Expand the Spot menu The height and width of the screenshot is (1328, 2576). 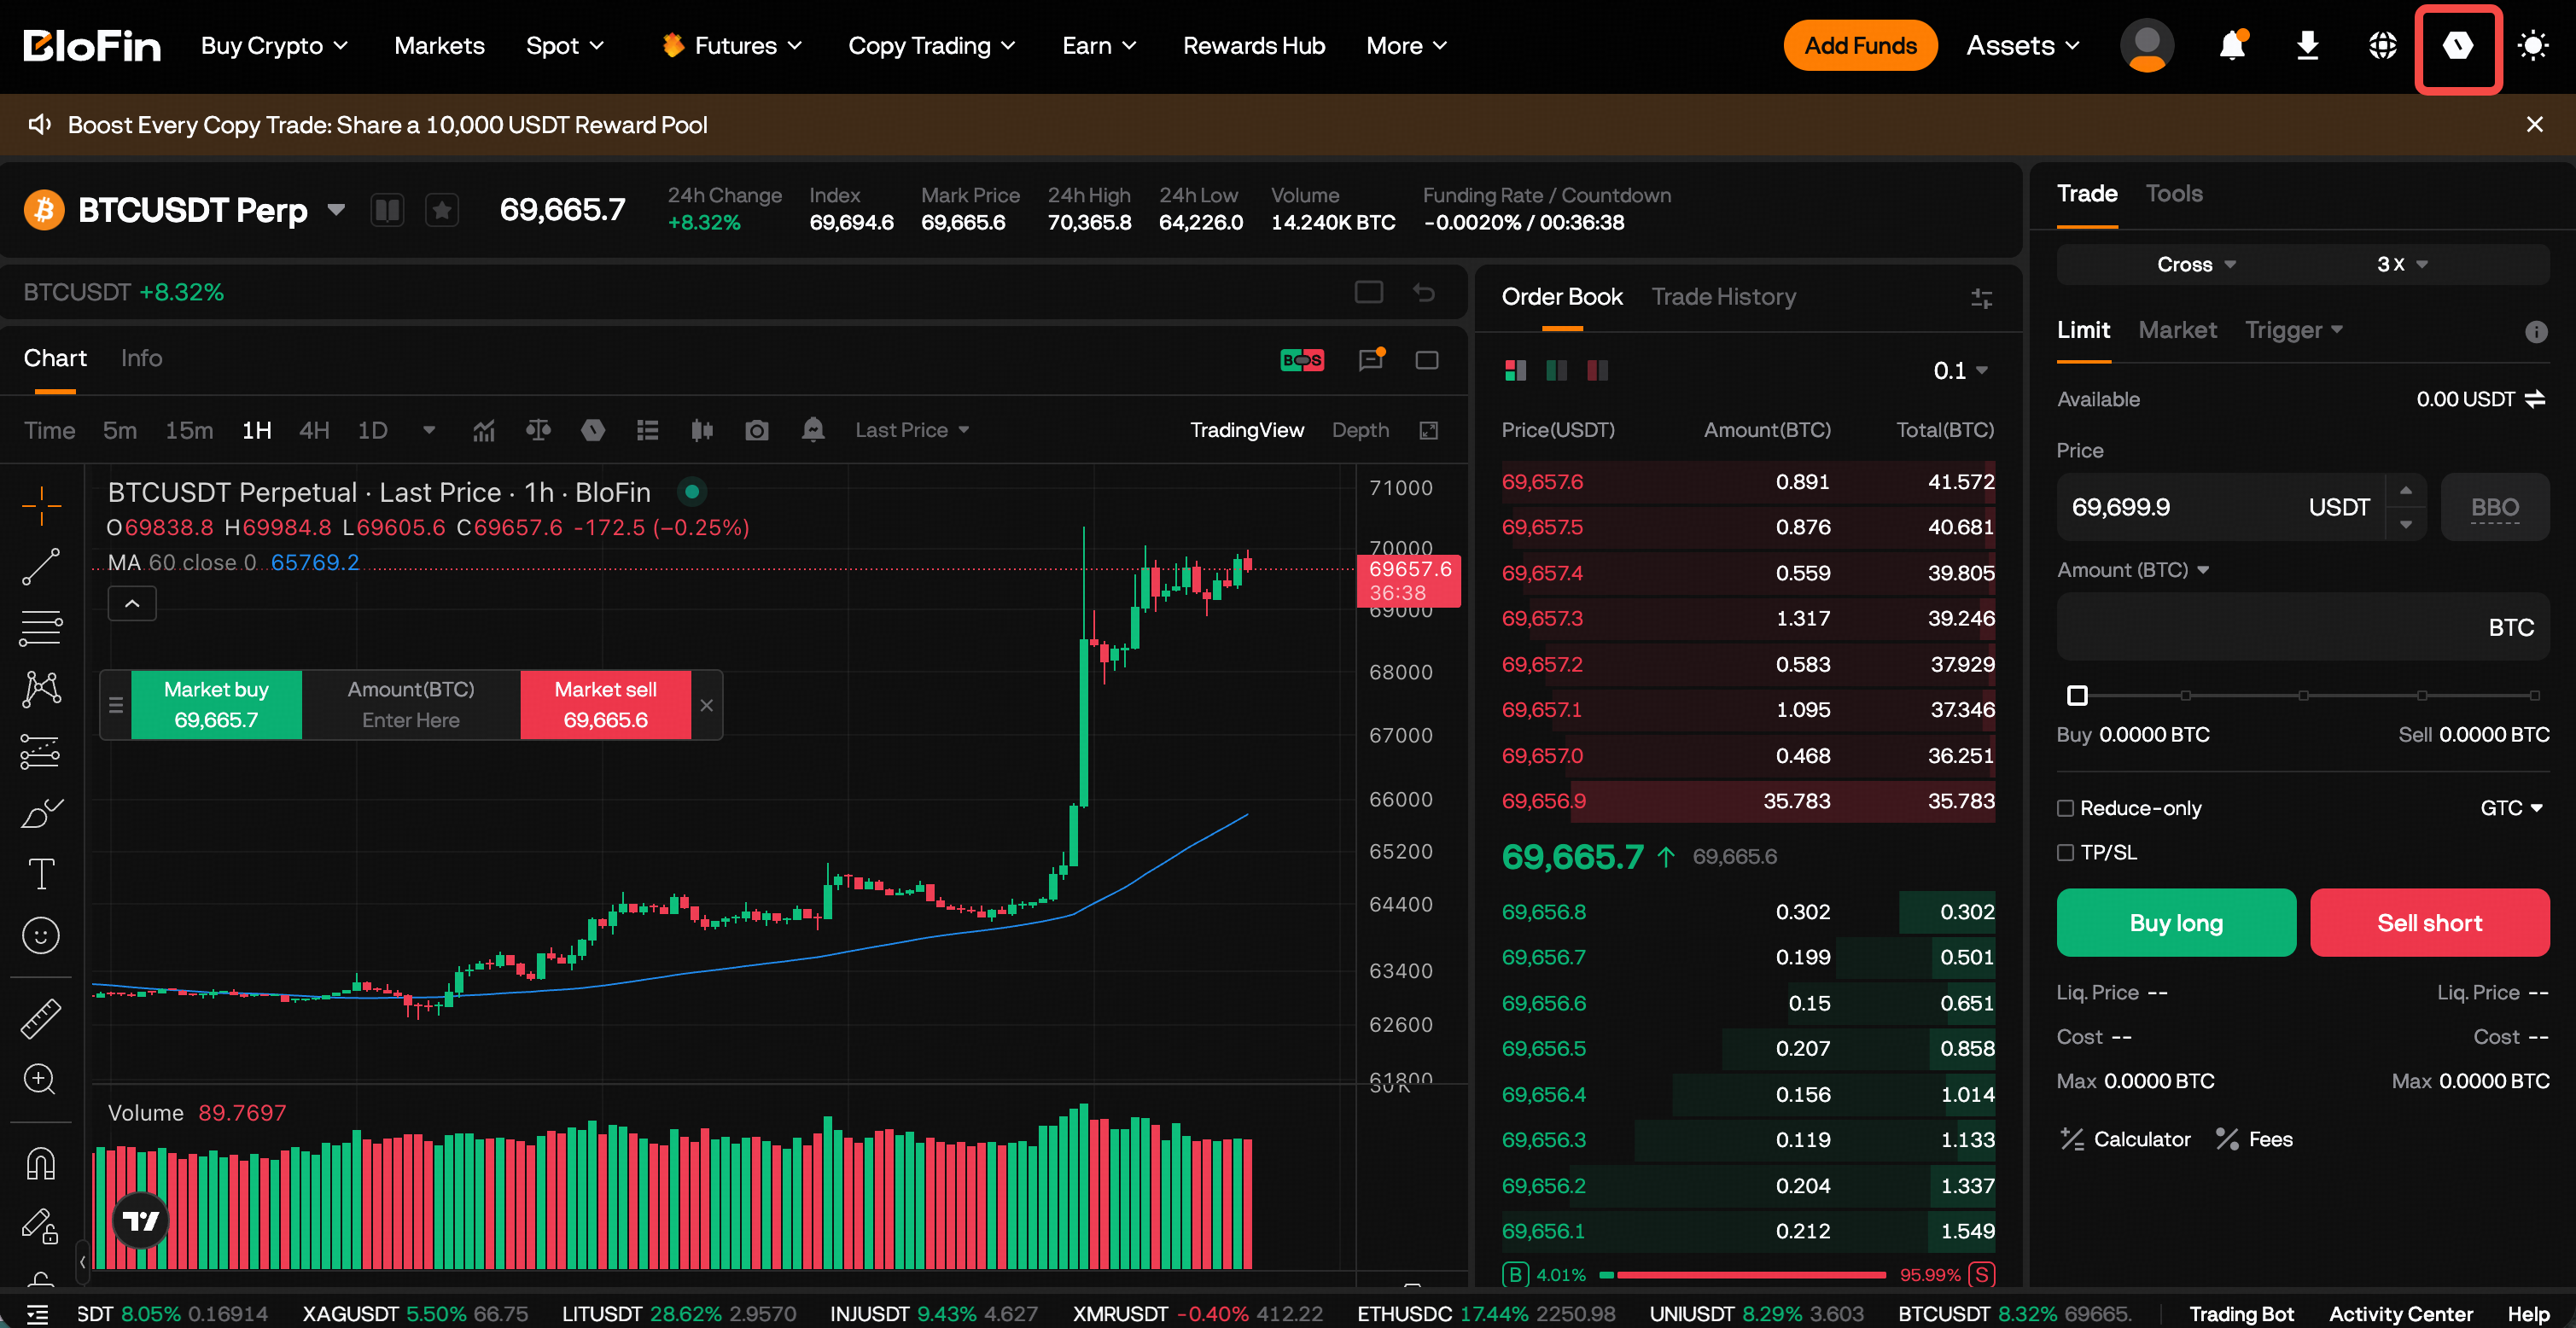coord(565,45)
